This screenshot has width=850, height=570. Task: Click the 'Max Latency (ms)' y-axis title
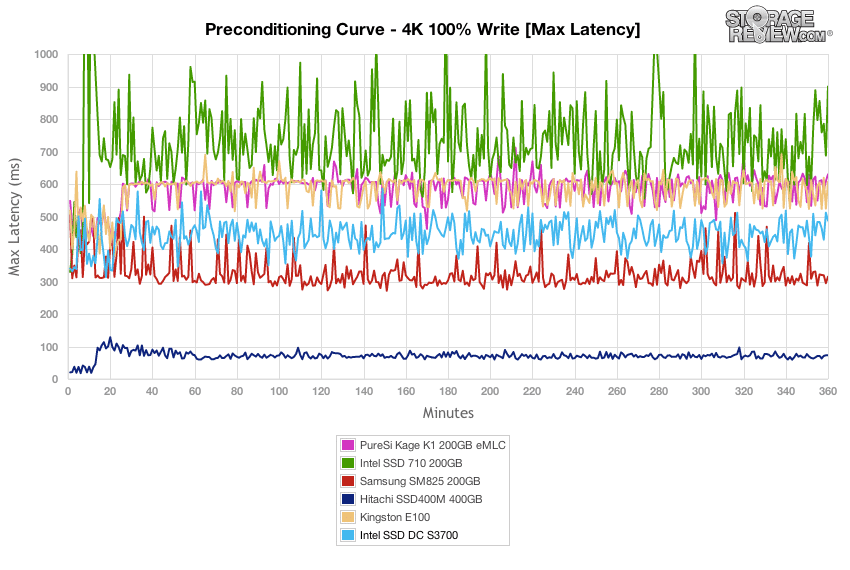[x=14, y=217]
